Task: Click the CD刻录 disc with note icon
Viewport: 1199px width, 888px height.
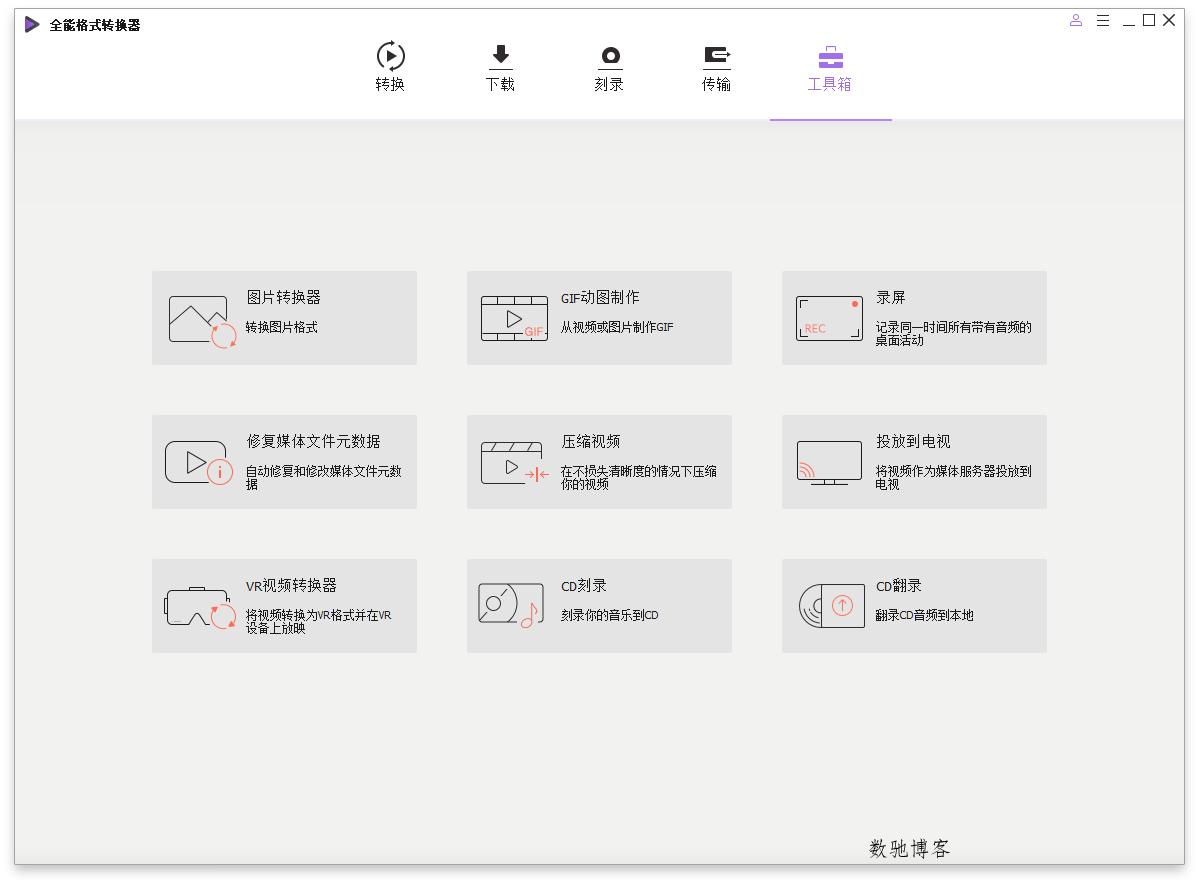Action: (x=511, y=605)
